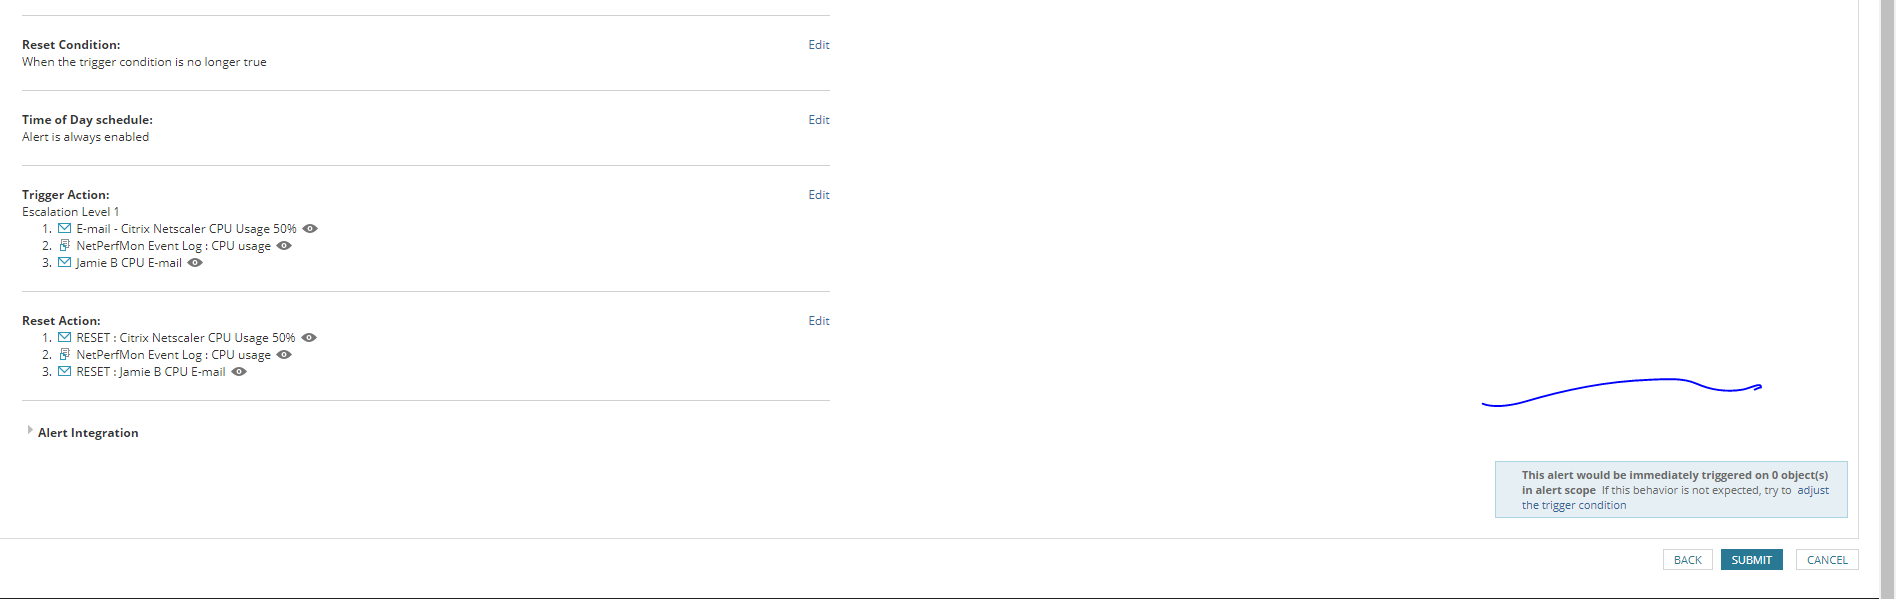Click envelope icon for Jamie B CPU E-mail
This screenshot has height=599, width=1896.
point(64,262)
